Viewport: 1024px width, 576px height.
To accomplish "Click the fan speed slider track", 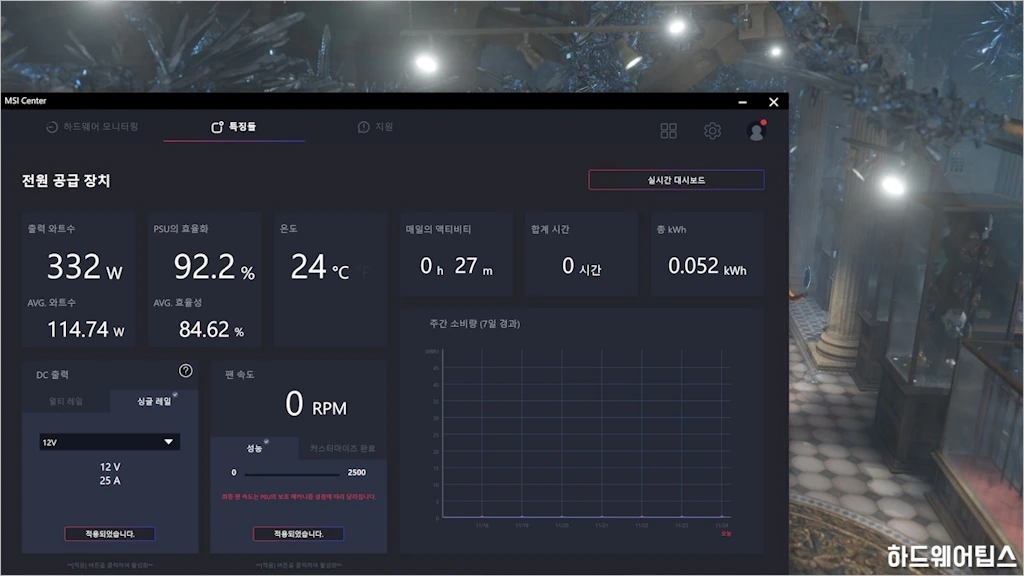I will tap(292, 474).
